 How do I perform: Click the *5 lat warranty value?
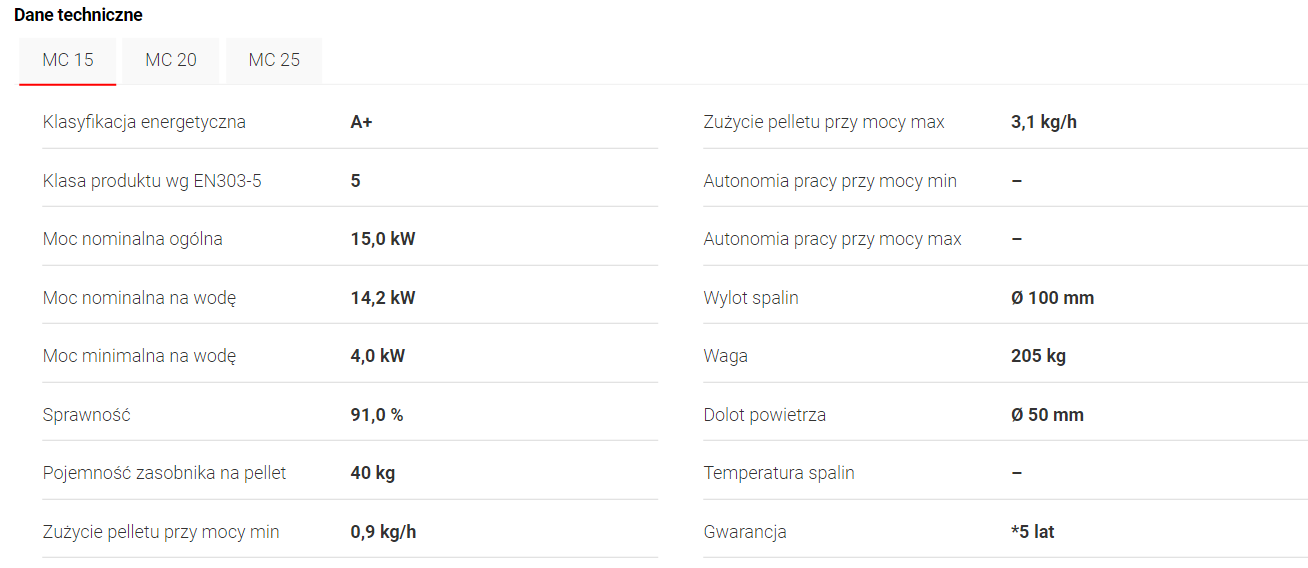1033,532
